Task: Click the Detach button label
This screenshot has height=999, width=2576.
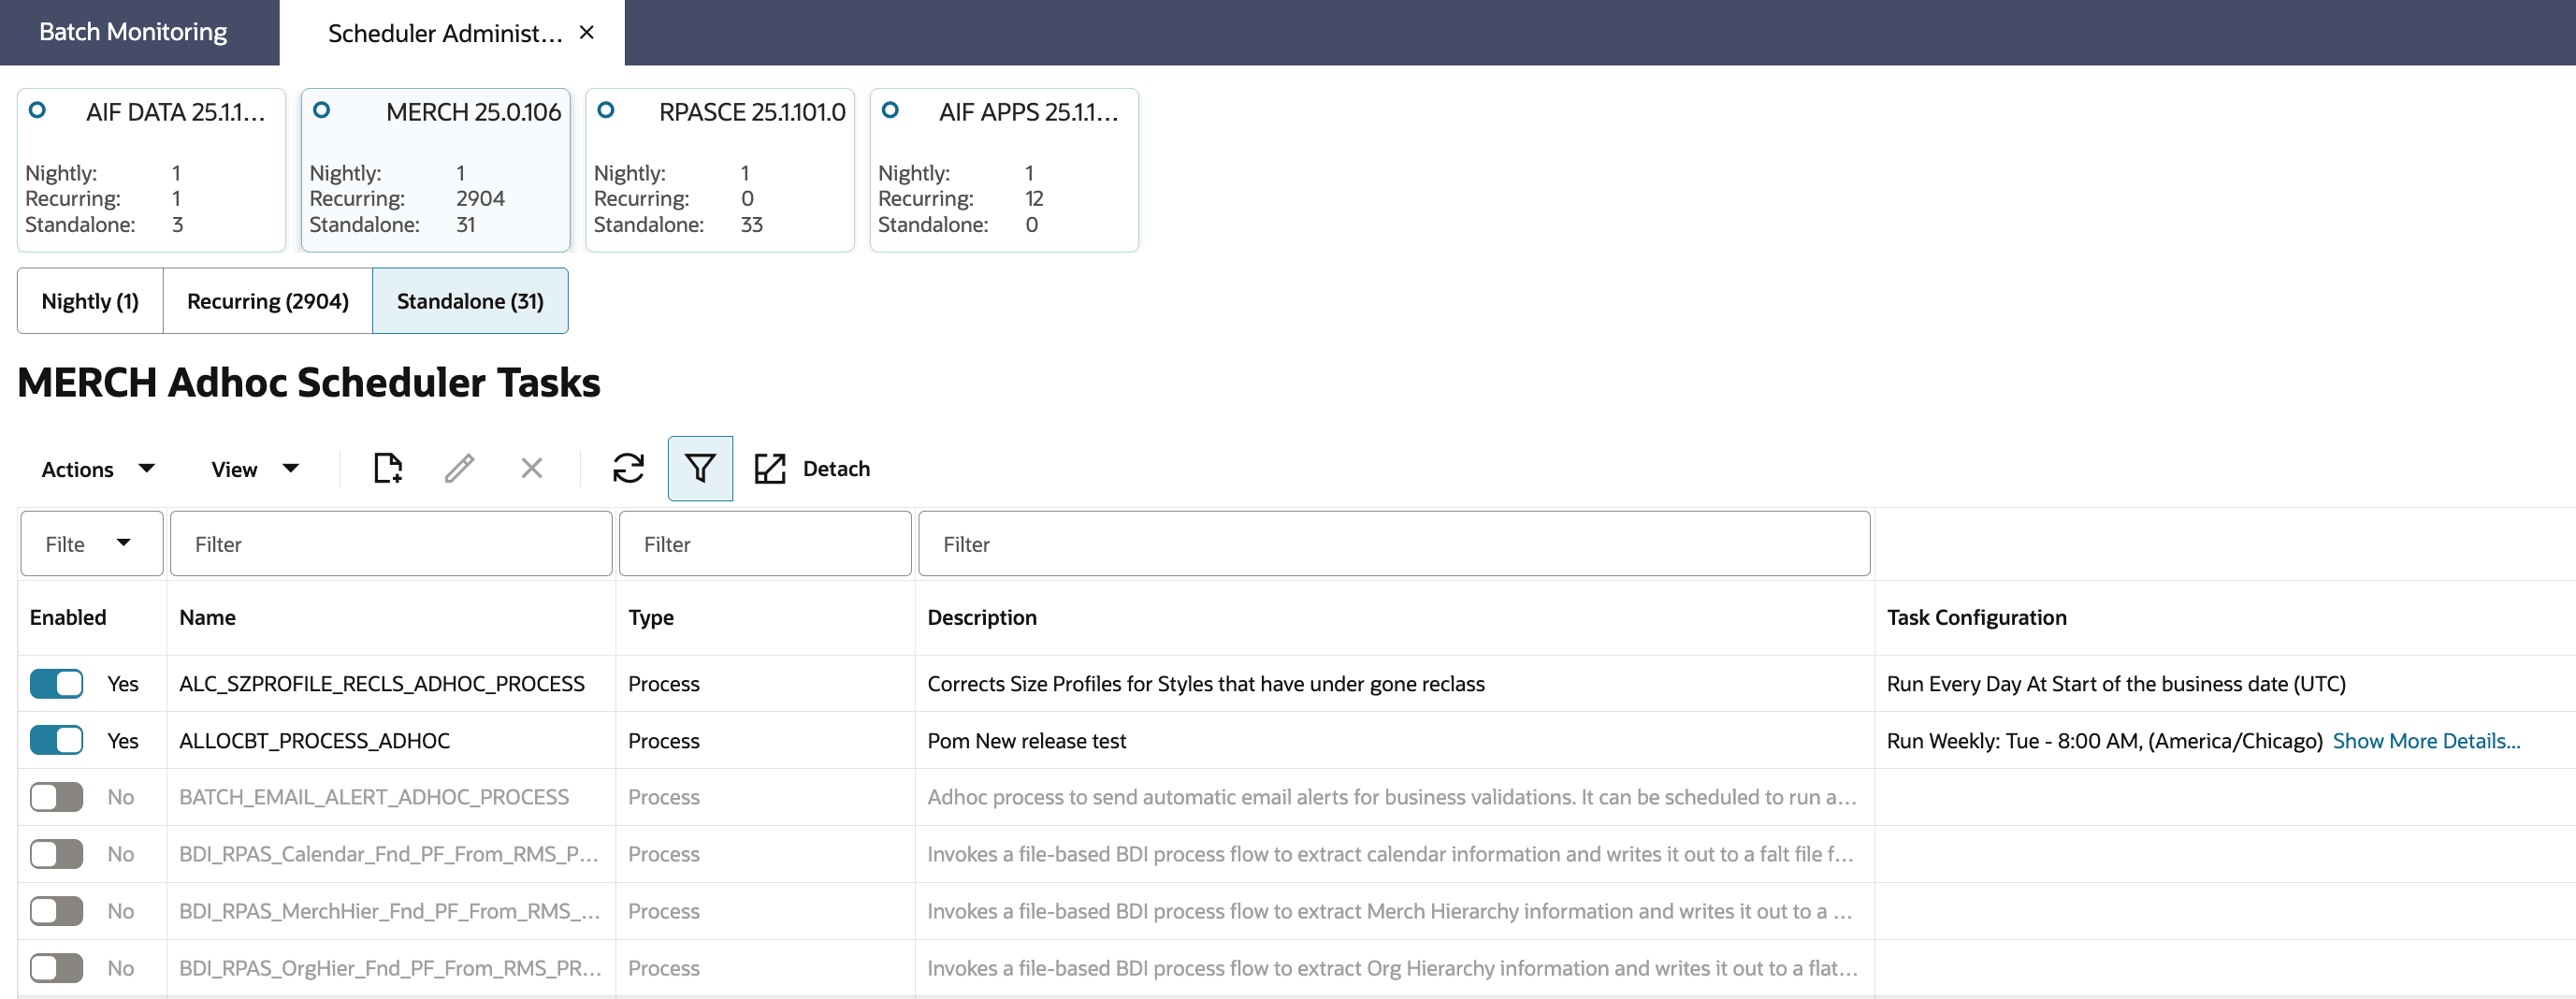Action: (836, 469)
